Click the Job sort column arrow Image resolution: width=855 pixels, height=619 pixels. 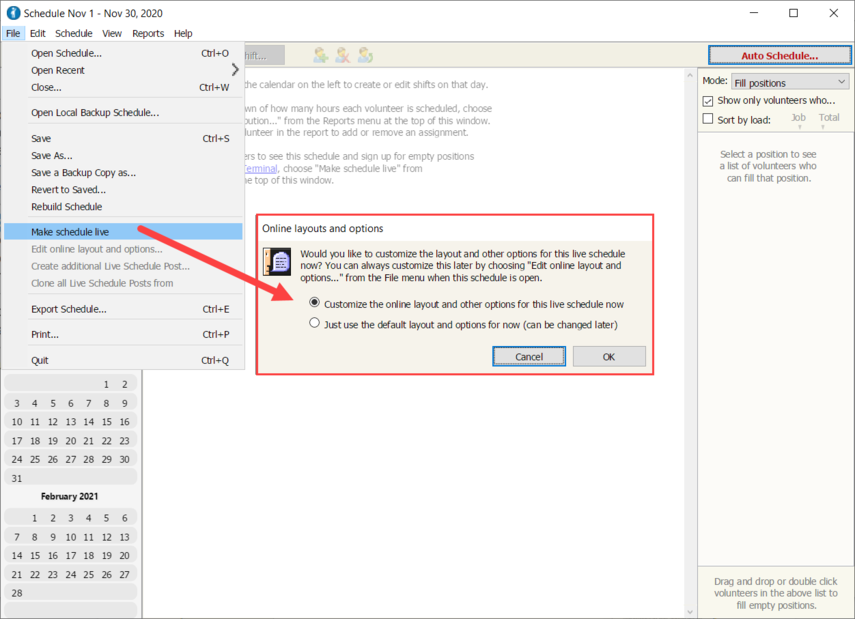[800, 127]
